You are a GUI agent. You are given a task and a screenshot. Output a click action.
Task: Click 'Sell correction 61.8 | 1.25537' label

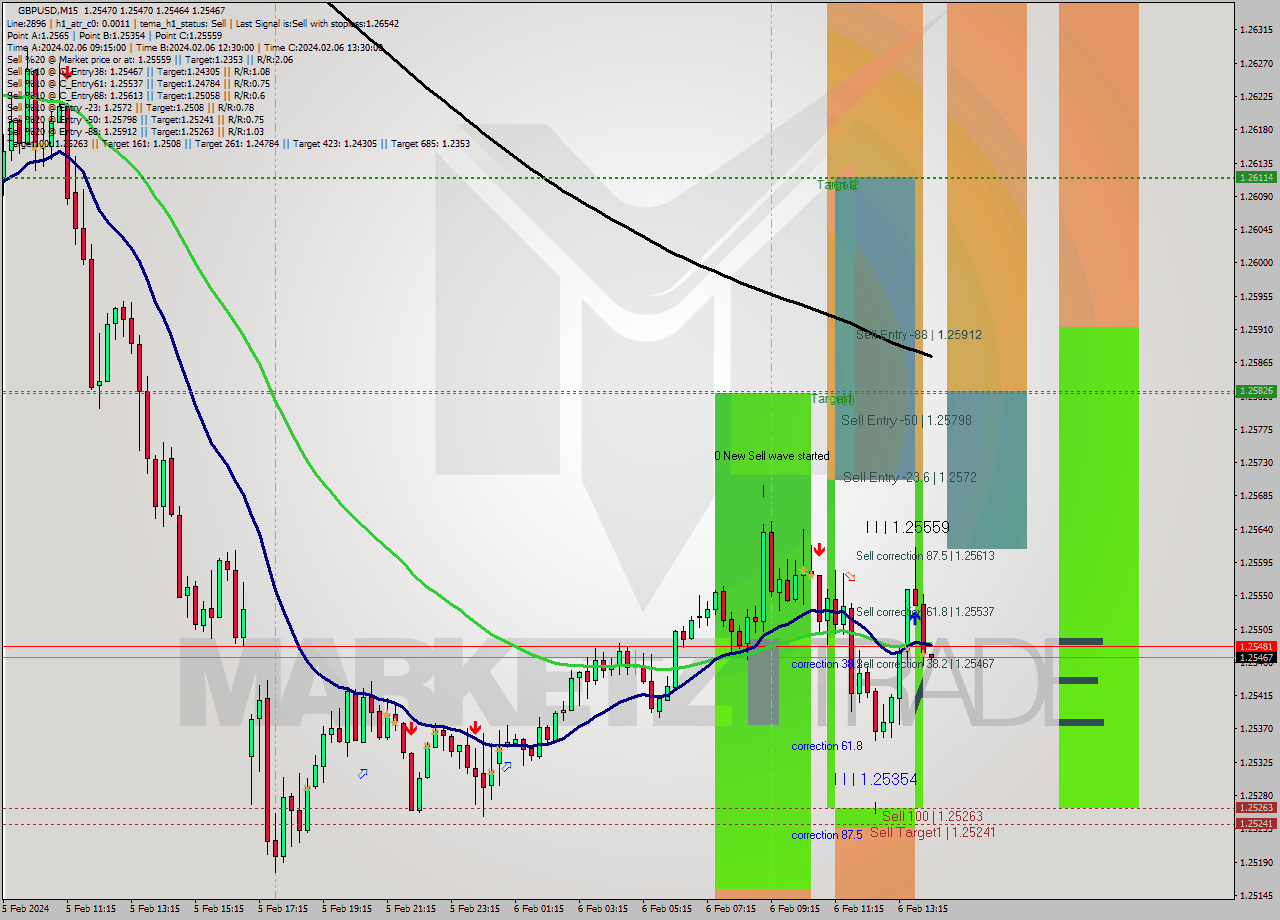[925, 612]
